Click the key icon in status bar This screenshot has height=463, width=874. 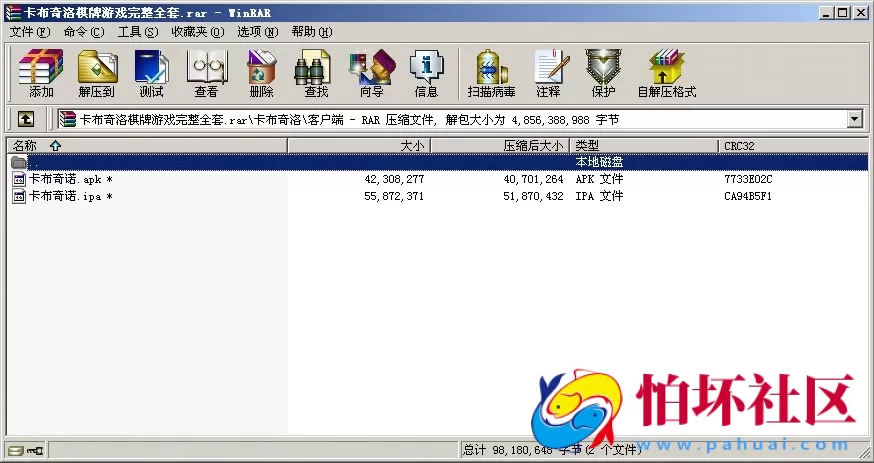[x=35, y=450]
